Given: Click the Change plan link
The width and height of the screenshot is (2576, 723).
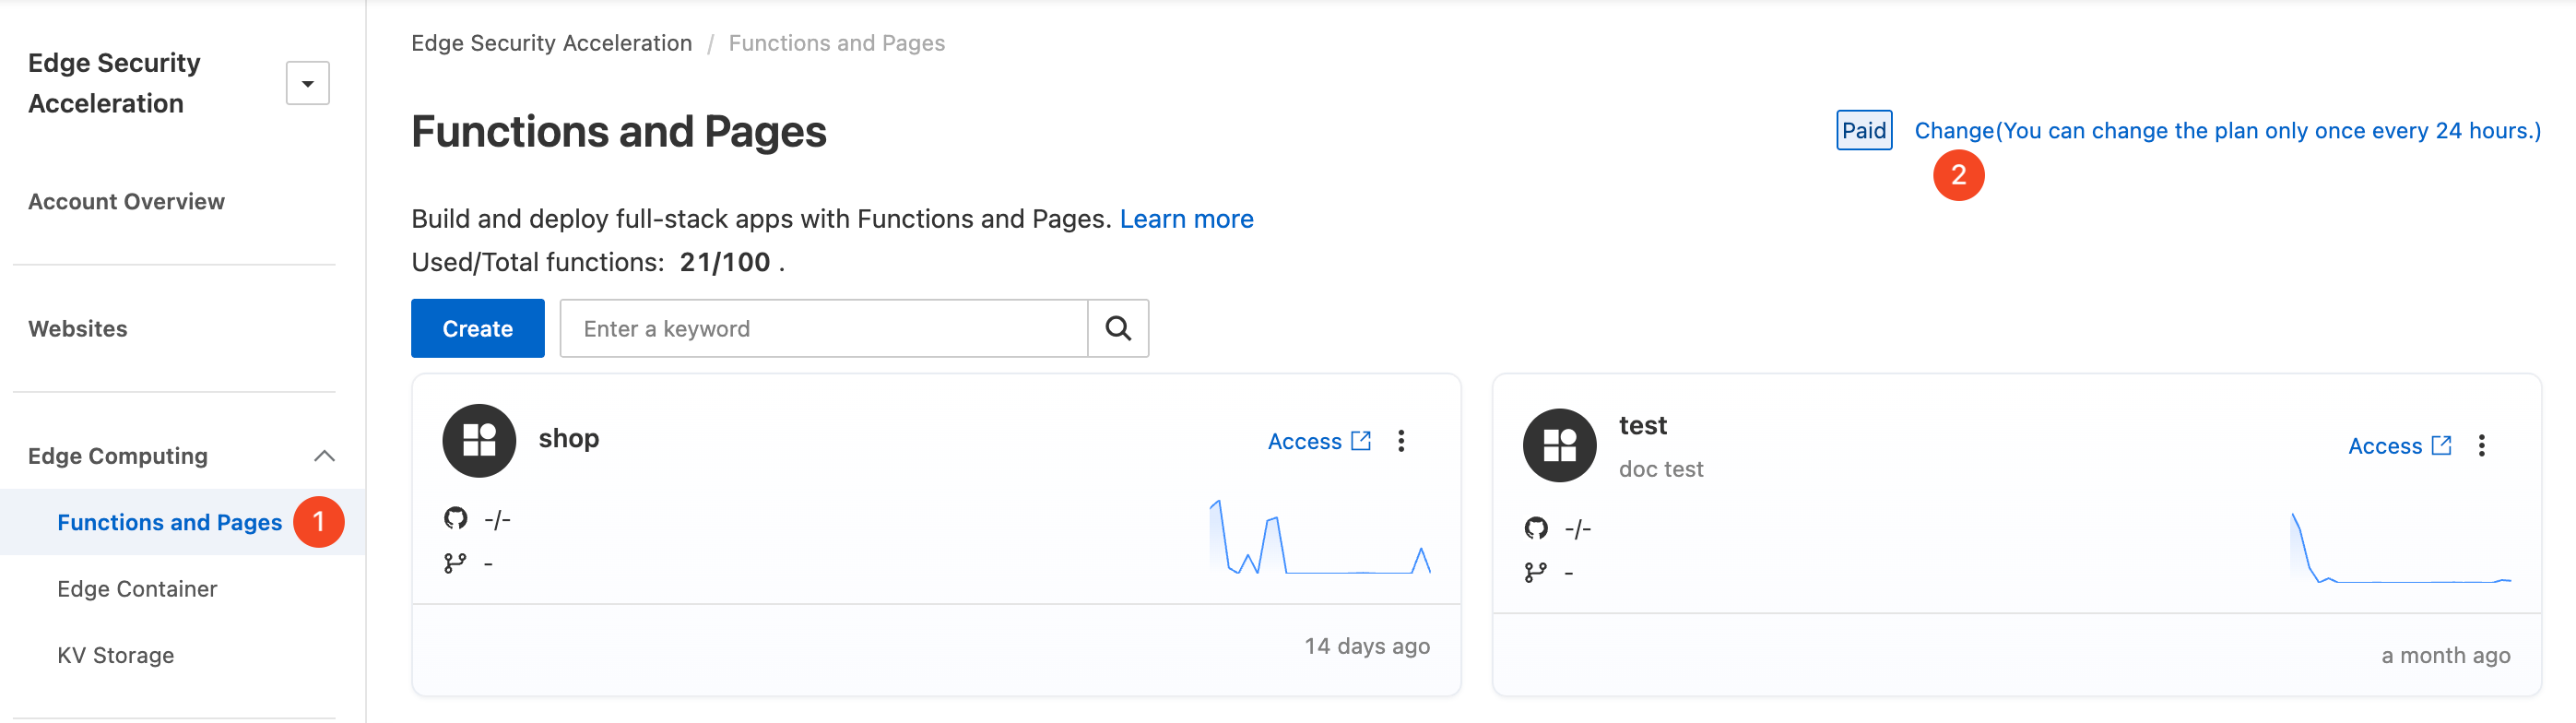Looking at the screenshot, I should coord(2226,131).
